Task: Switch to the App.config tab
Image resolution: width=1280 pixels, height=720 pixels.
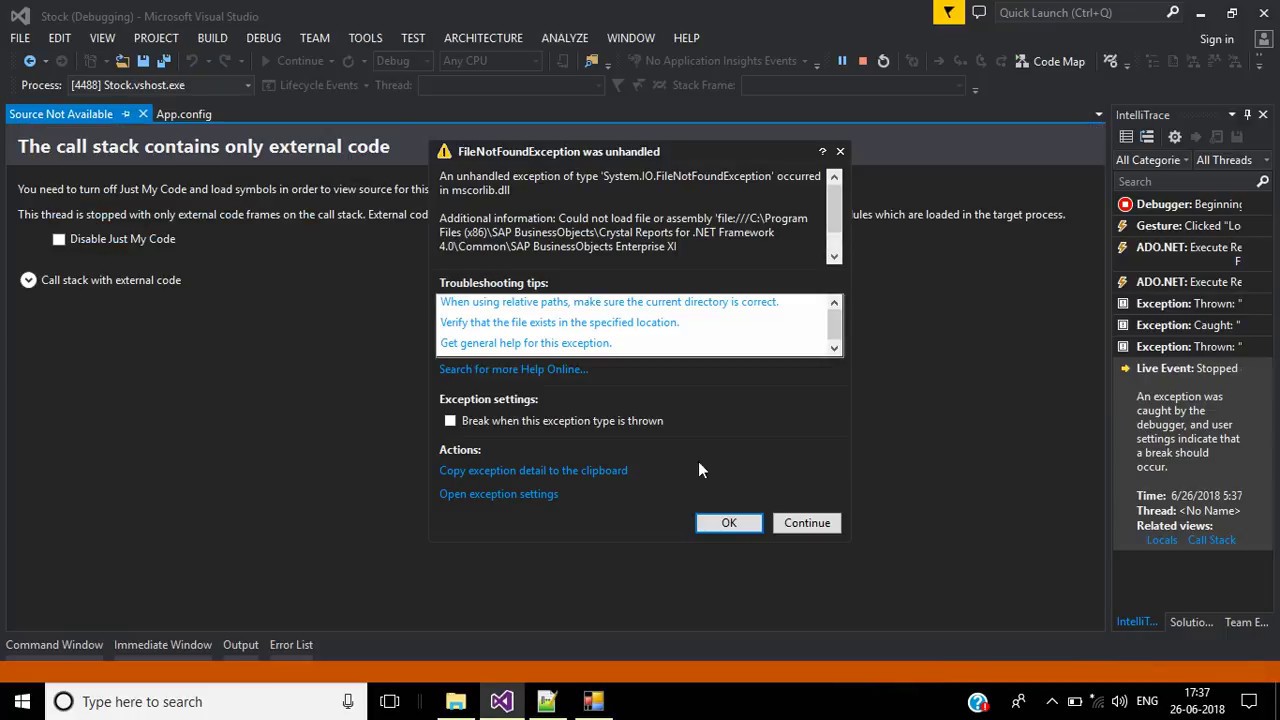Action: click(x=184, y=114)
